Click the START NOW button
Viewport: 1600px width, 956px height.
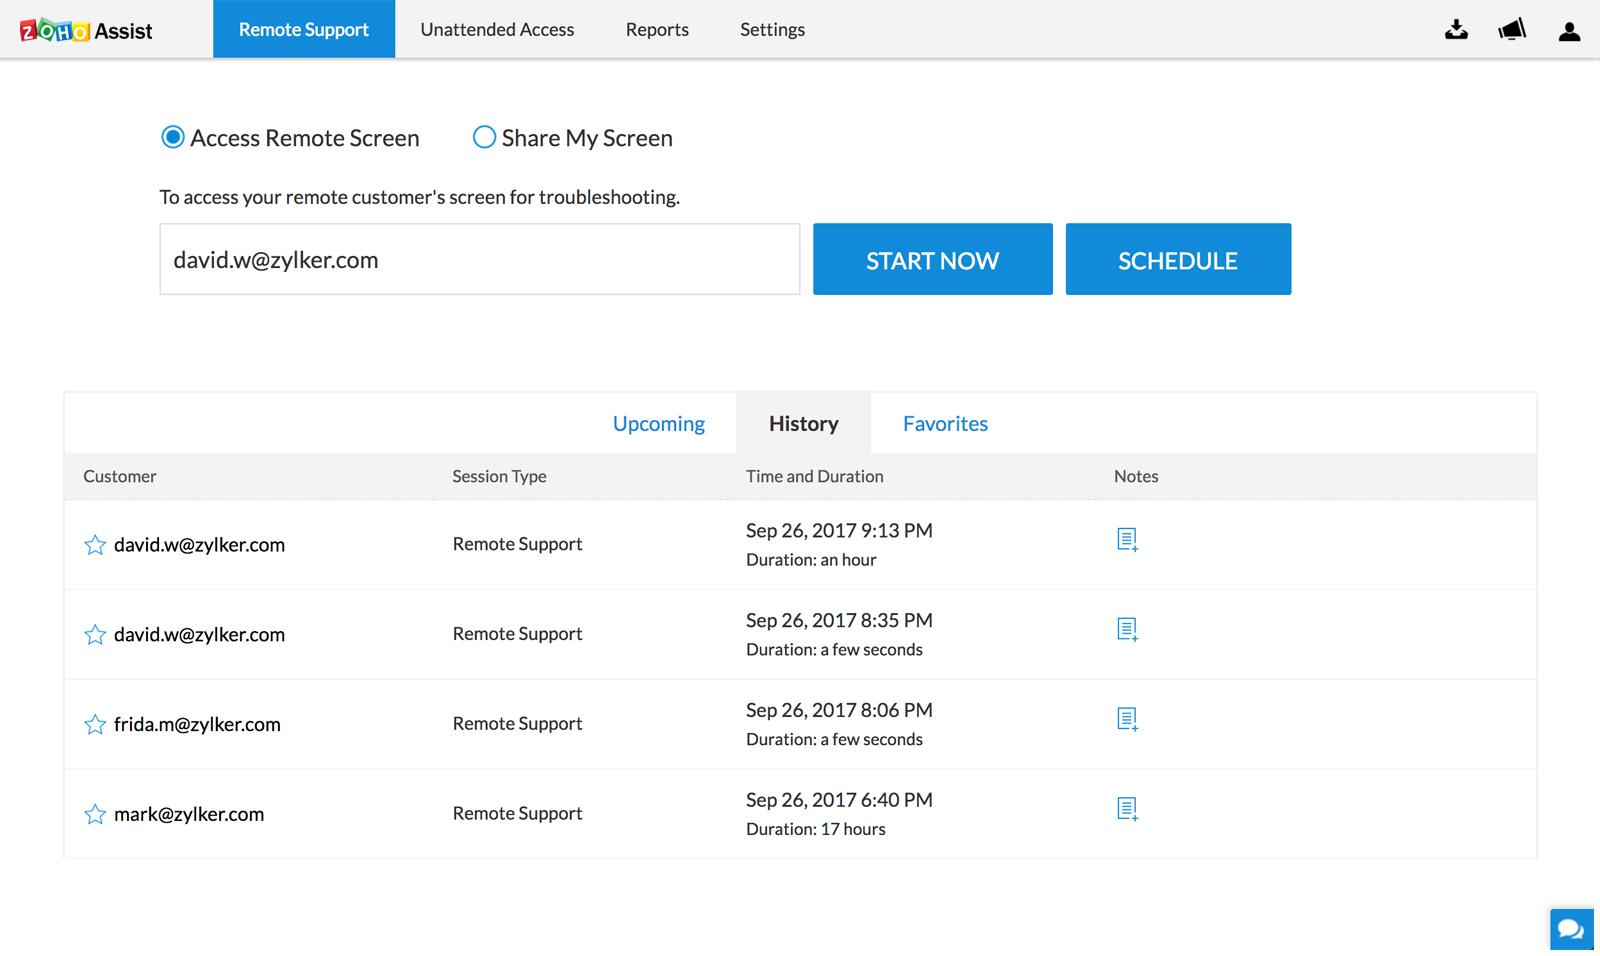pyautogui.click(x=932, y=259)
